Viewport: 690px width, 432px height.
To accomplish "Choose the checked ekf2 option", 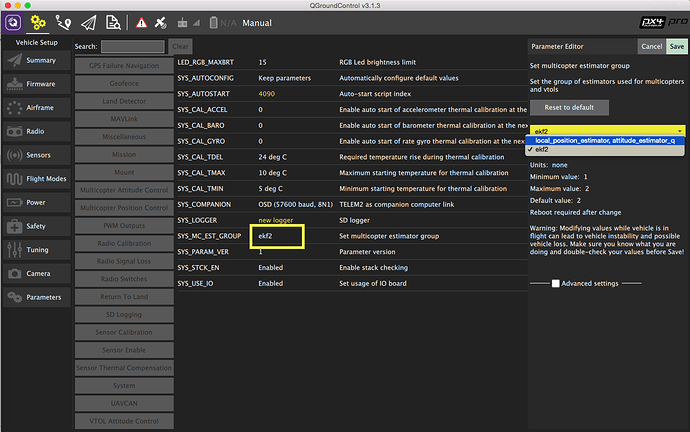I will [605, 150].
